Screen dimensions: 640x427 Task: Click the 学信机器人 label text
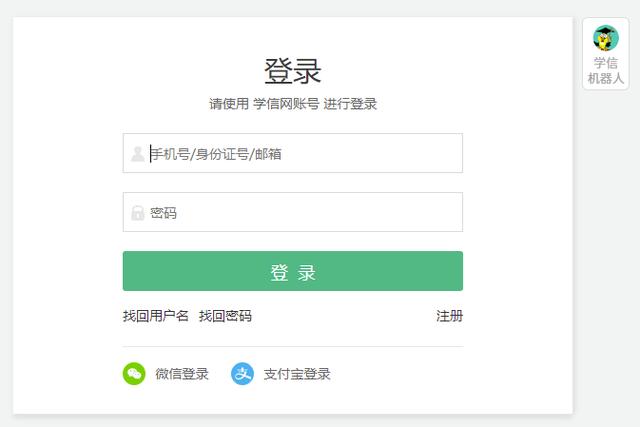pos(606,71)
